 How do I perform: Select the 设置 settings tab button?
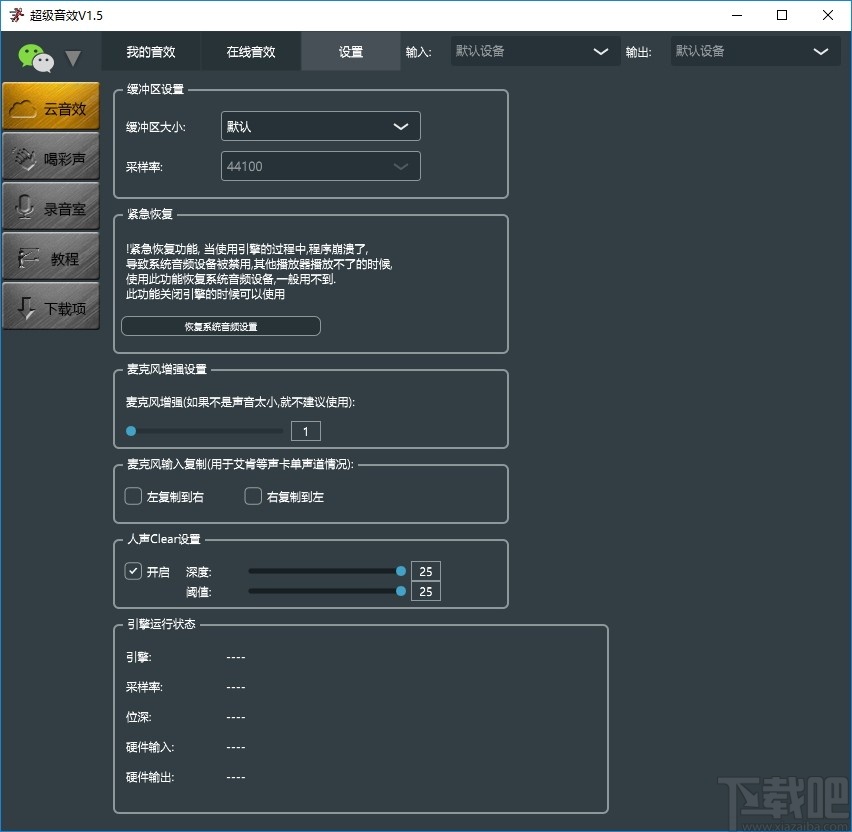click(350, 51)
